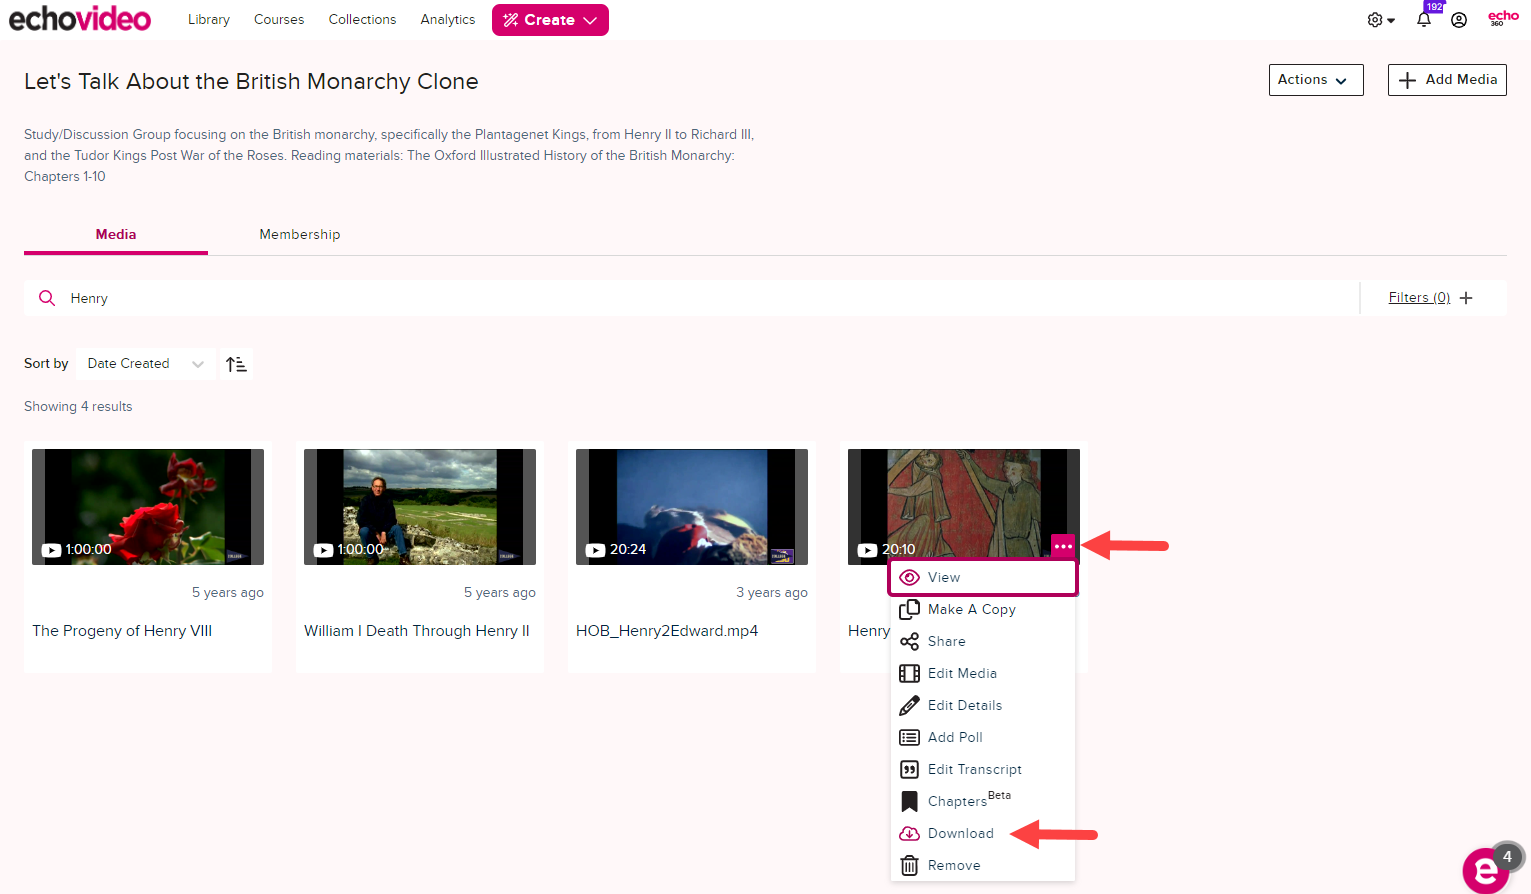Choose Edit Media menu entry

coord(983,673)
